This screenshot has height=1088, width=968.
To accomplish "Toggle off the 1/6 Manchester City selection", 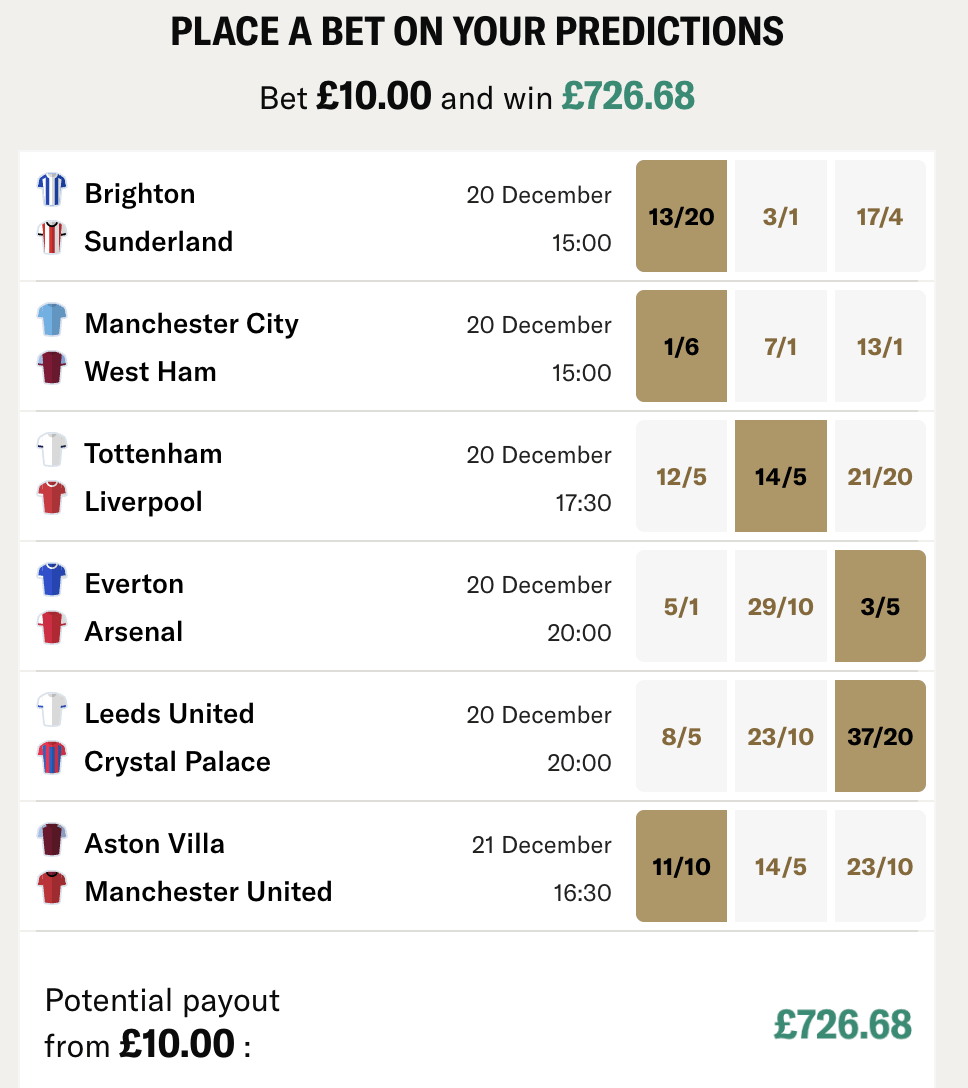I will coord(681,346).
